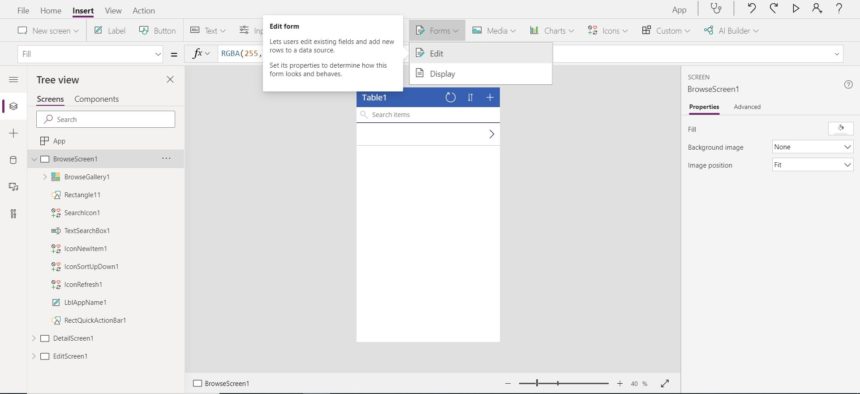Insert a Button control

[157, 31]
